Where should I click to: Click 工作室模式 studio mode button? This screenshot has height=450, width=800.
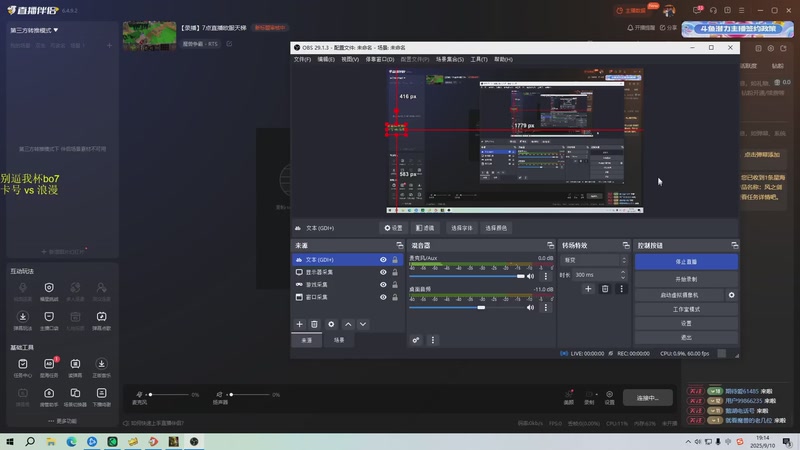click(x=686, y=309)
